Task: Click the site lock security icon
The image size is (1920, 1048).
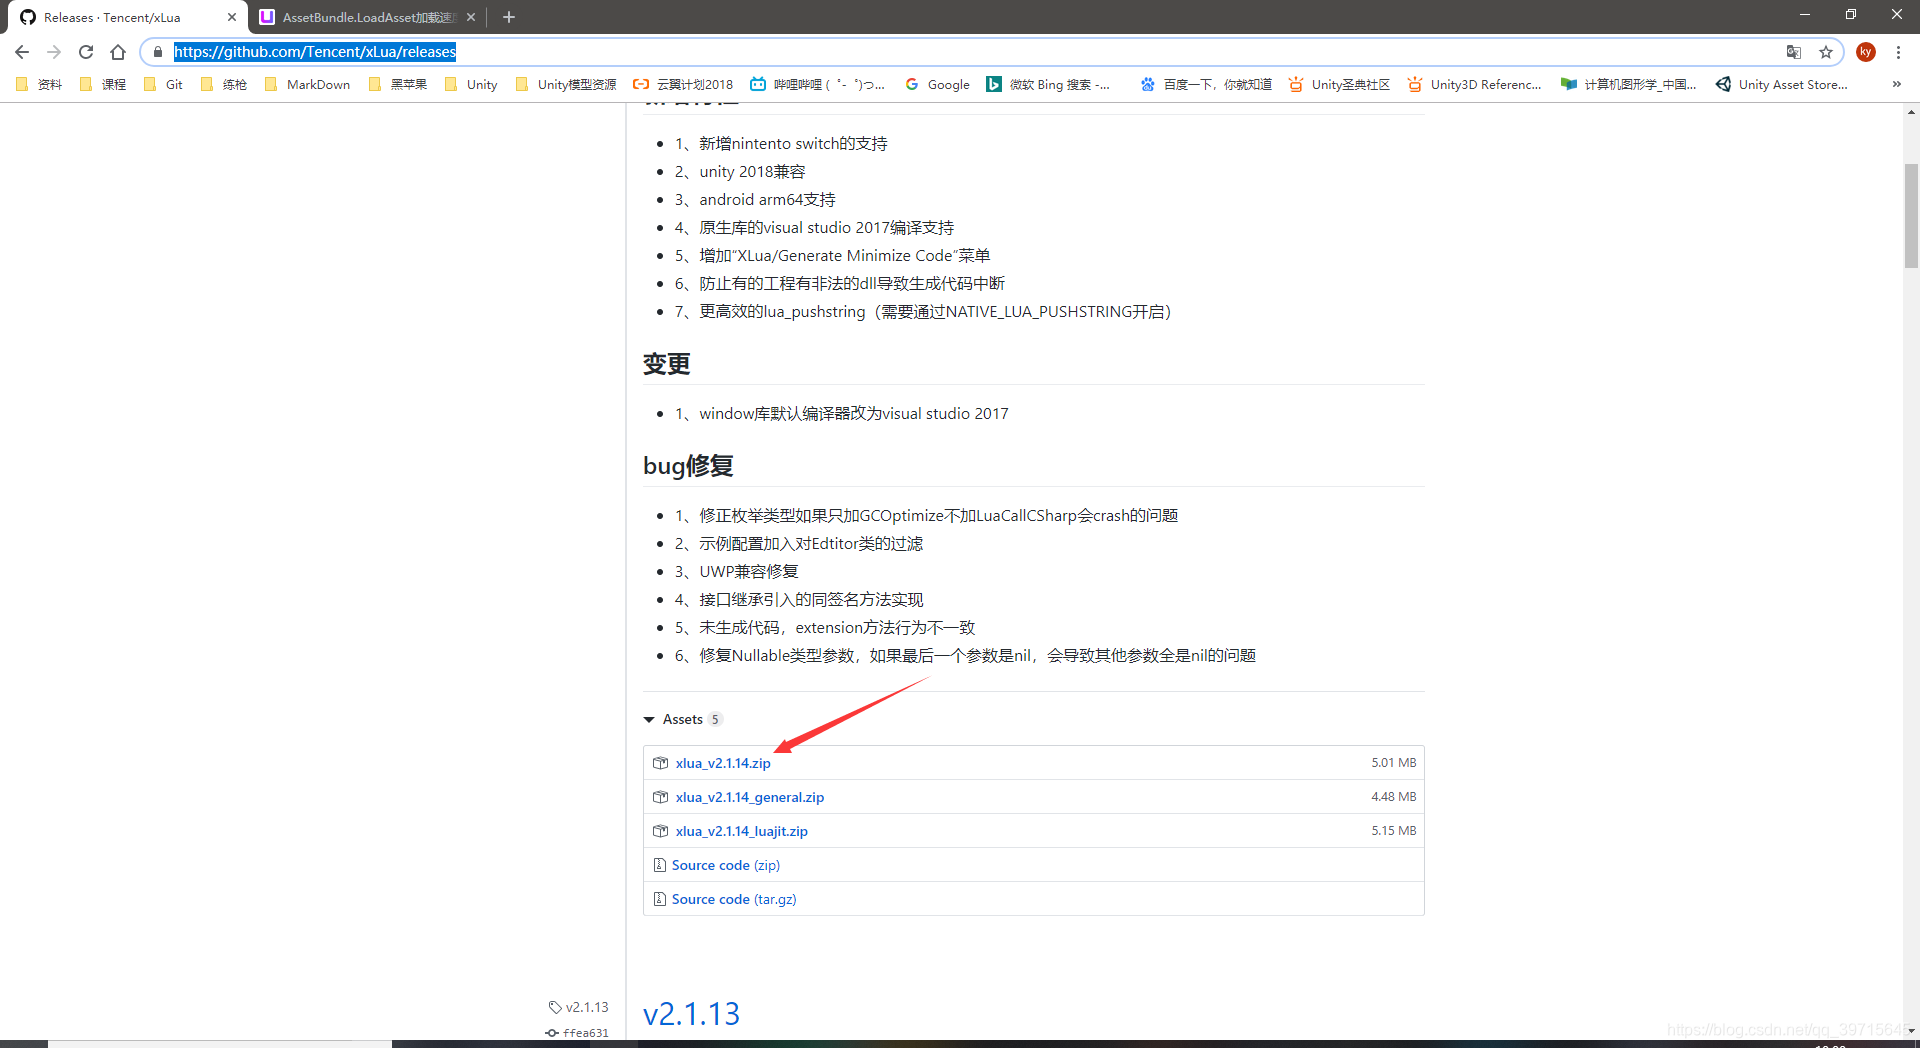Action: coord(158,52)
